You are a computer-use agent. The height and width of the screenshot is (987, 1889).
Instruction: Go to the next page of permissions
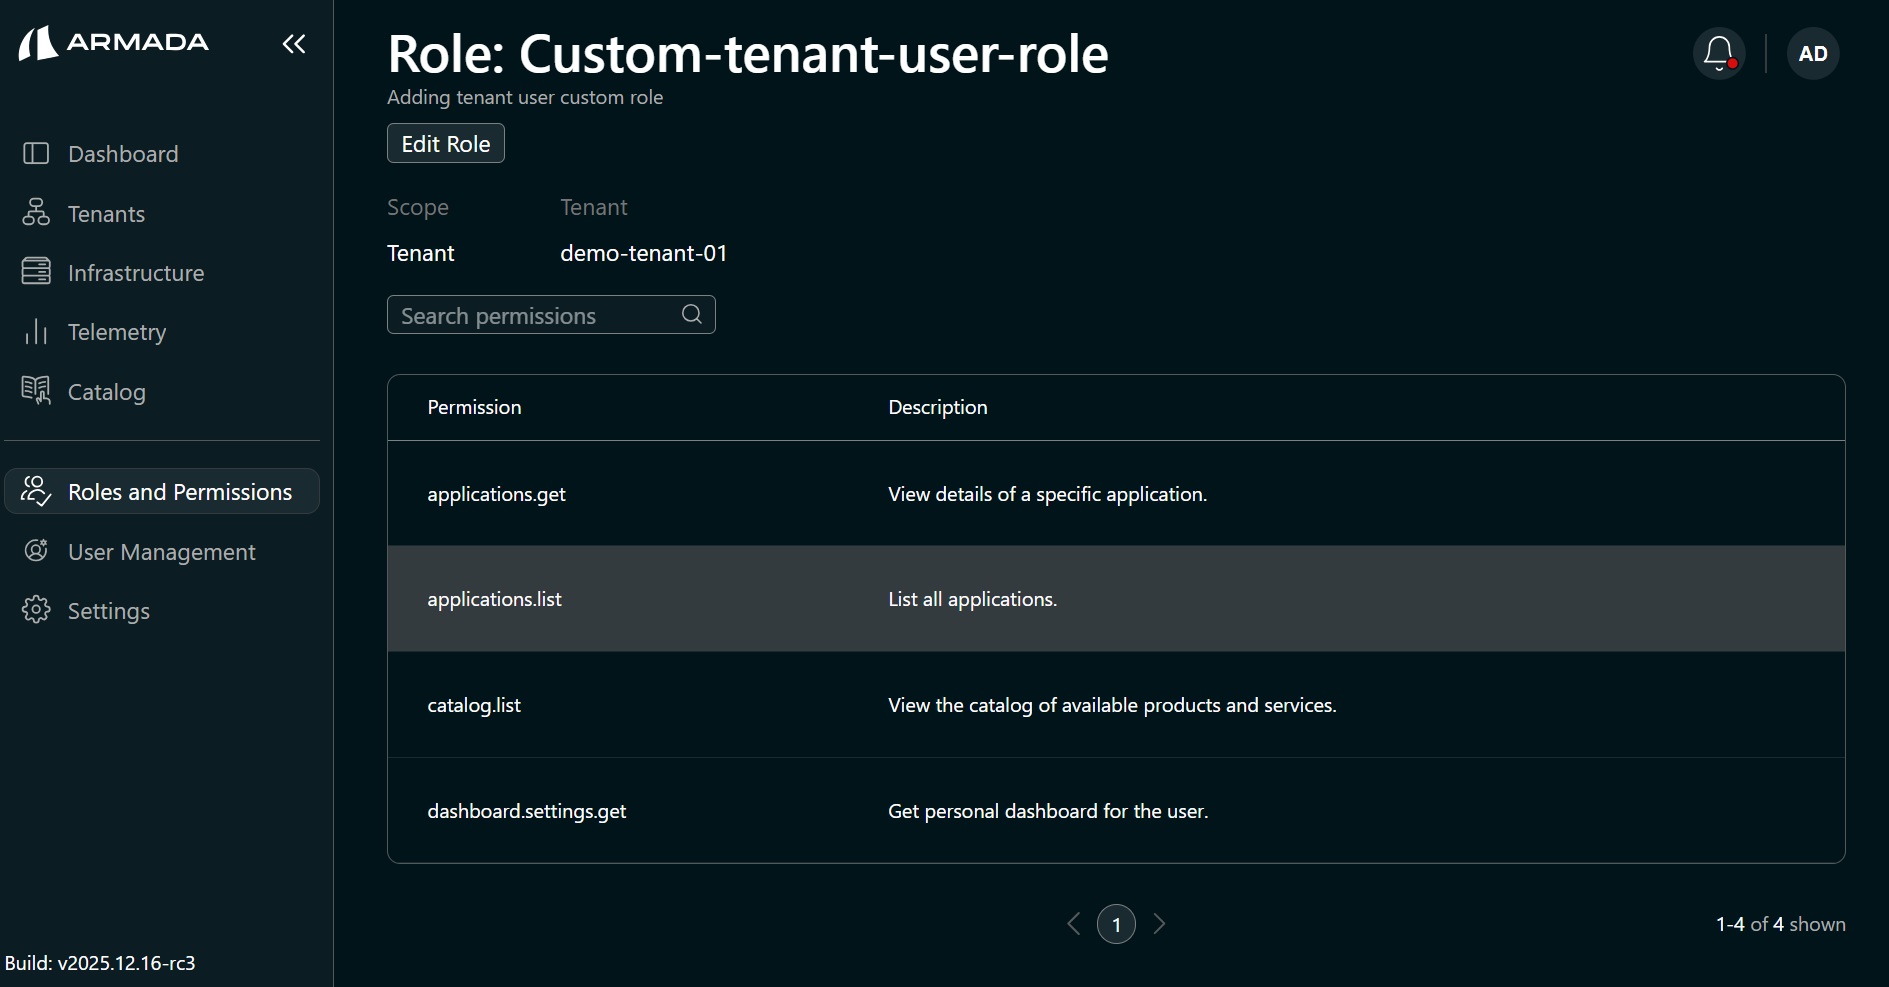click(1159, 924)
